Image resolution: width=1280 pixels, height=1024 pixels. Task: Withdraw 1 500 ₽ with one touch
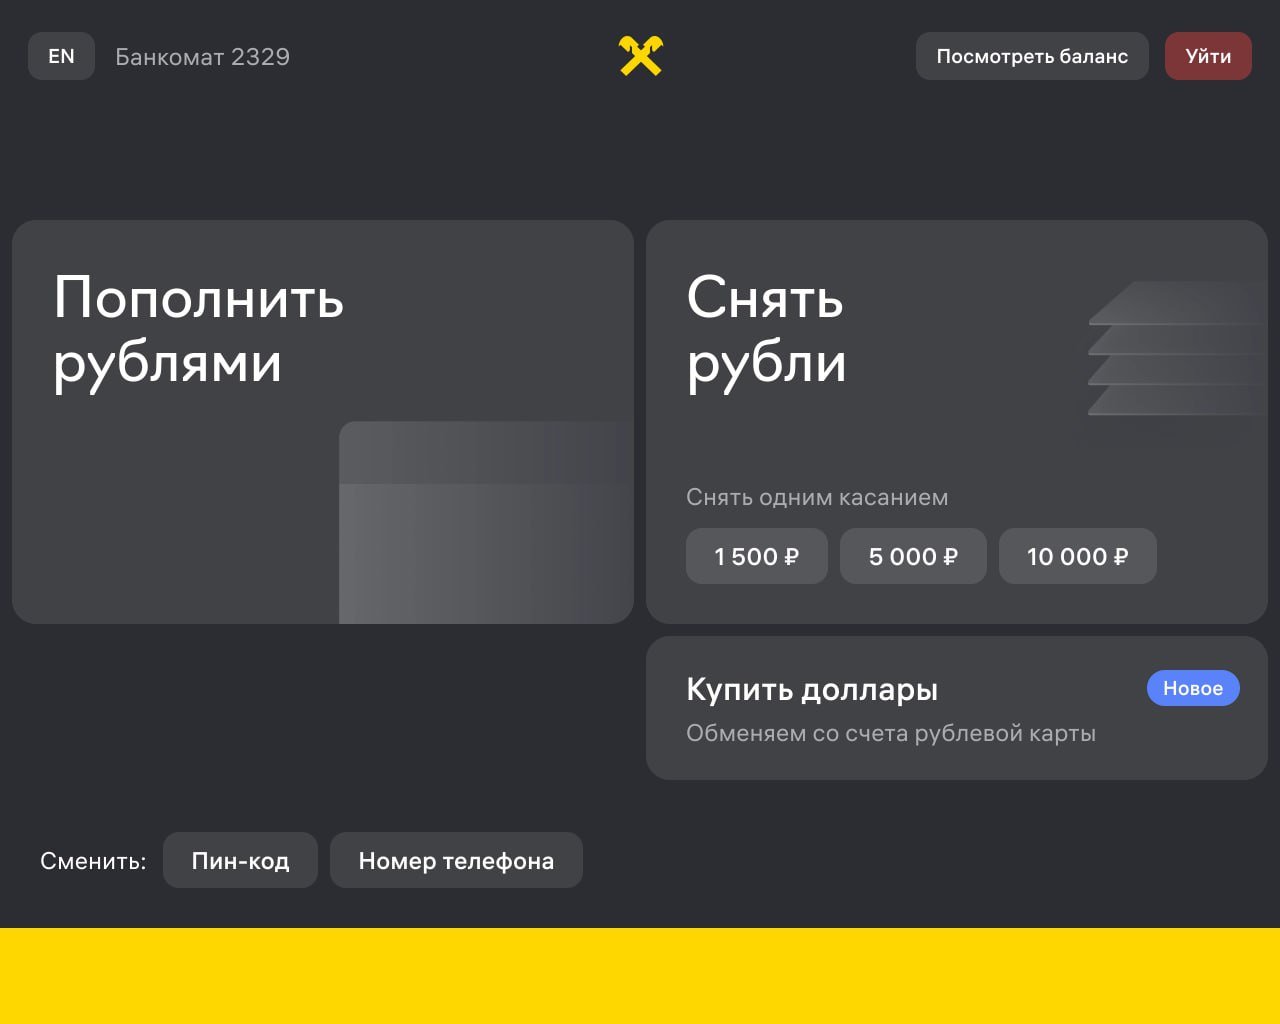(x=757, y=556)
